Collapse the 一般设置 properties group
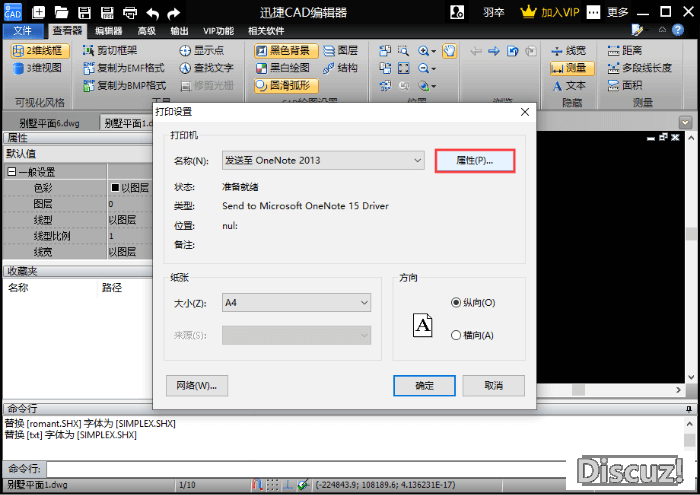This screenshot has width=700, height=495. (x=12, y=171)
